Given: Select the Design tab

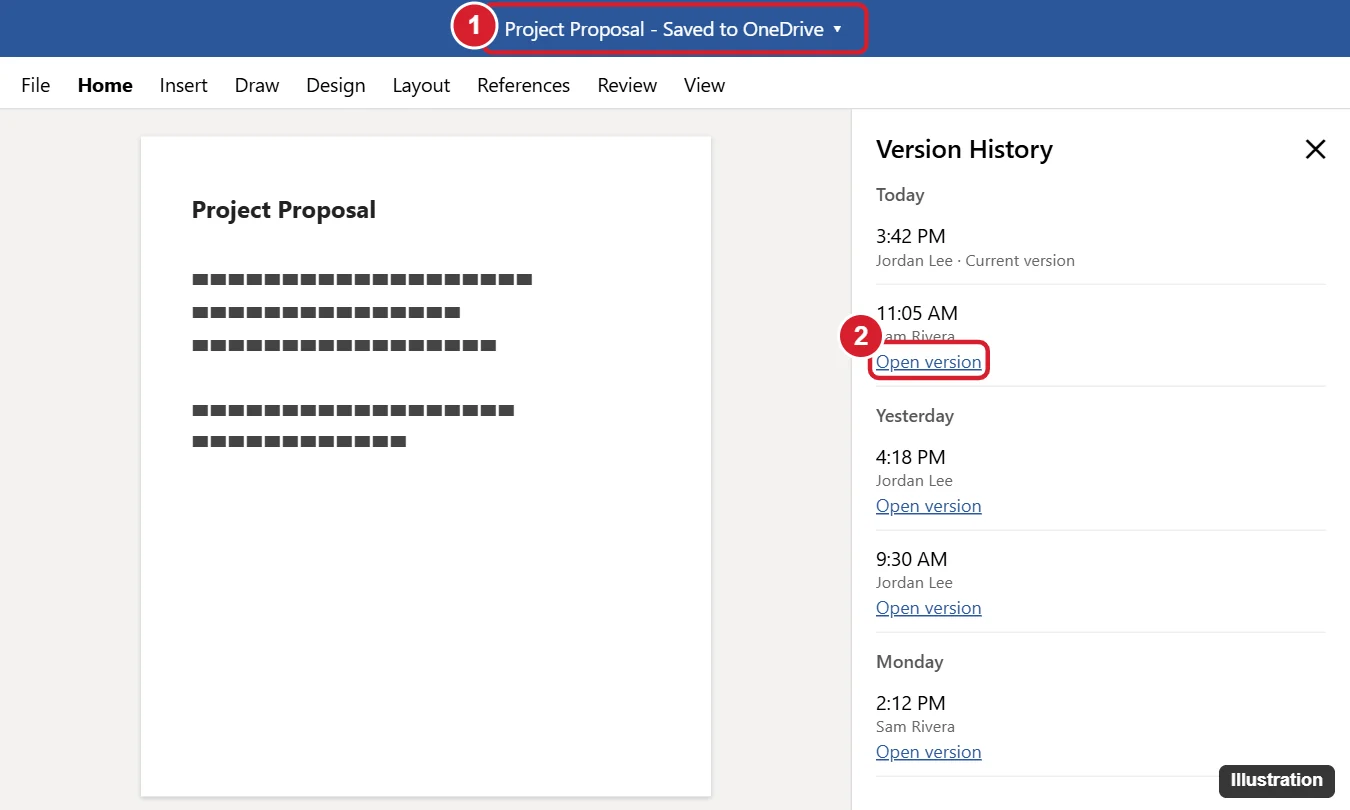Looking at the screenshot, I should [x=336, y=85].
